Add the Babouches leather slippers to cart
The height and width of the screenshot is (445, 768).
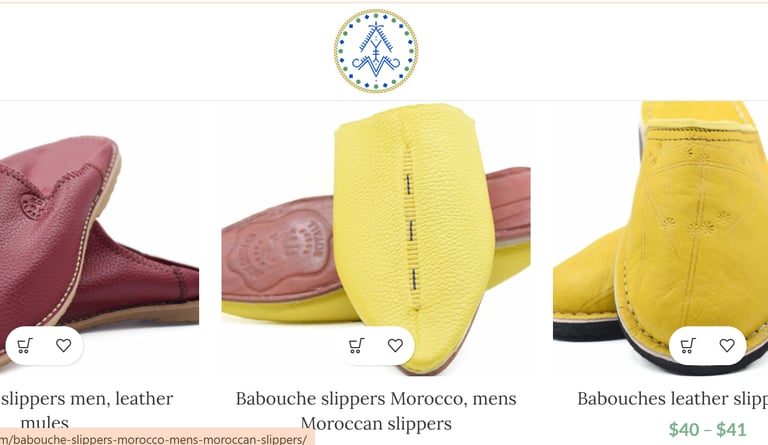pos(688,346)
